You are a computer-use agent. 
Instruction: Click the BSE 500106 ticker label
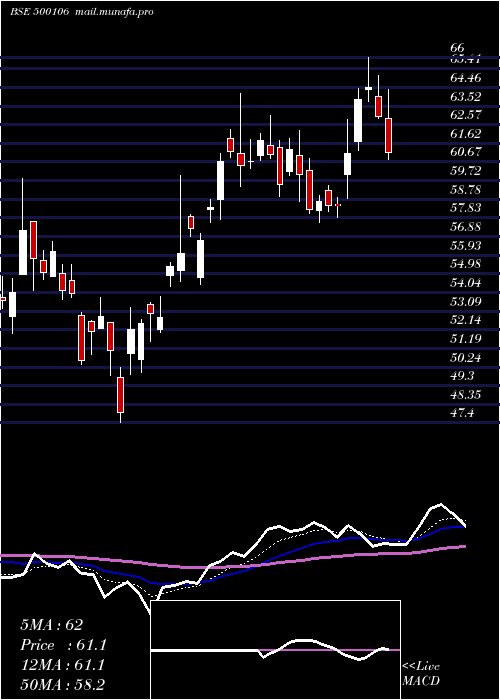(39, 12)
